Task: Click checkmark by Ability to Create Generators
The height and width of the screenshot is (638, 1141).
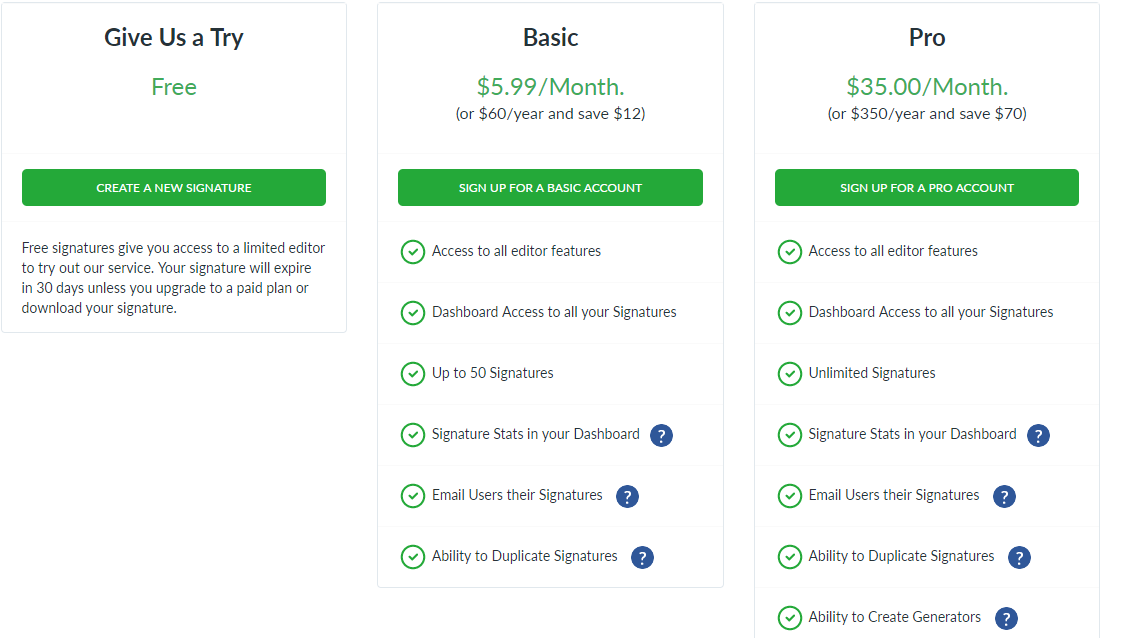Action: pos(789,618)
